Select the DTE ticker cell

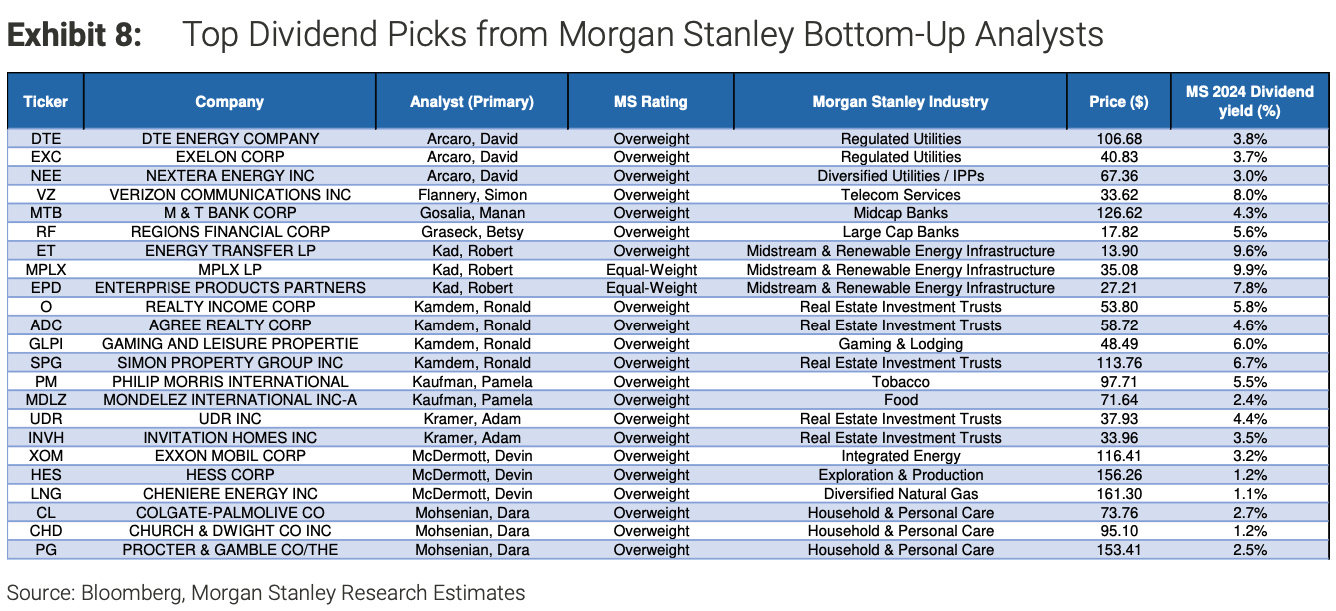[45, 139]
